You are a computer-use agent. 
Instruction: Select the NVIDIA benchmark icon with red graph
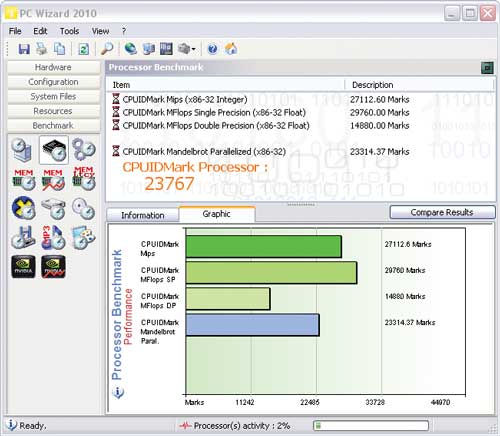53,267
